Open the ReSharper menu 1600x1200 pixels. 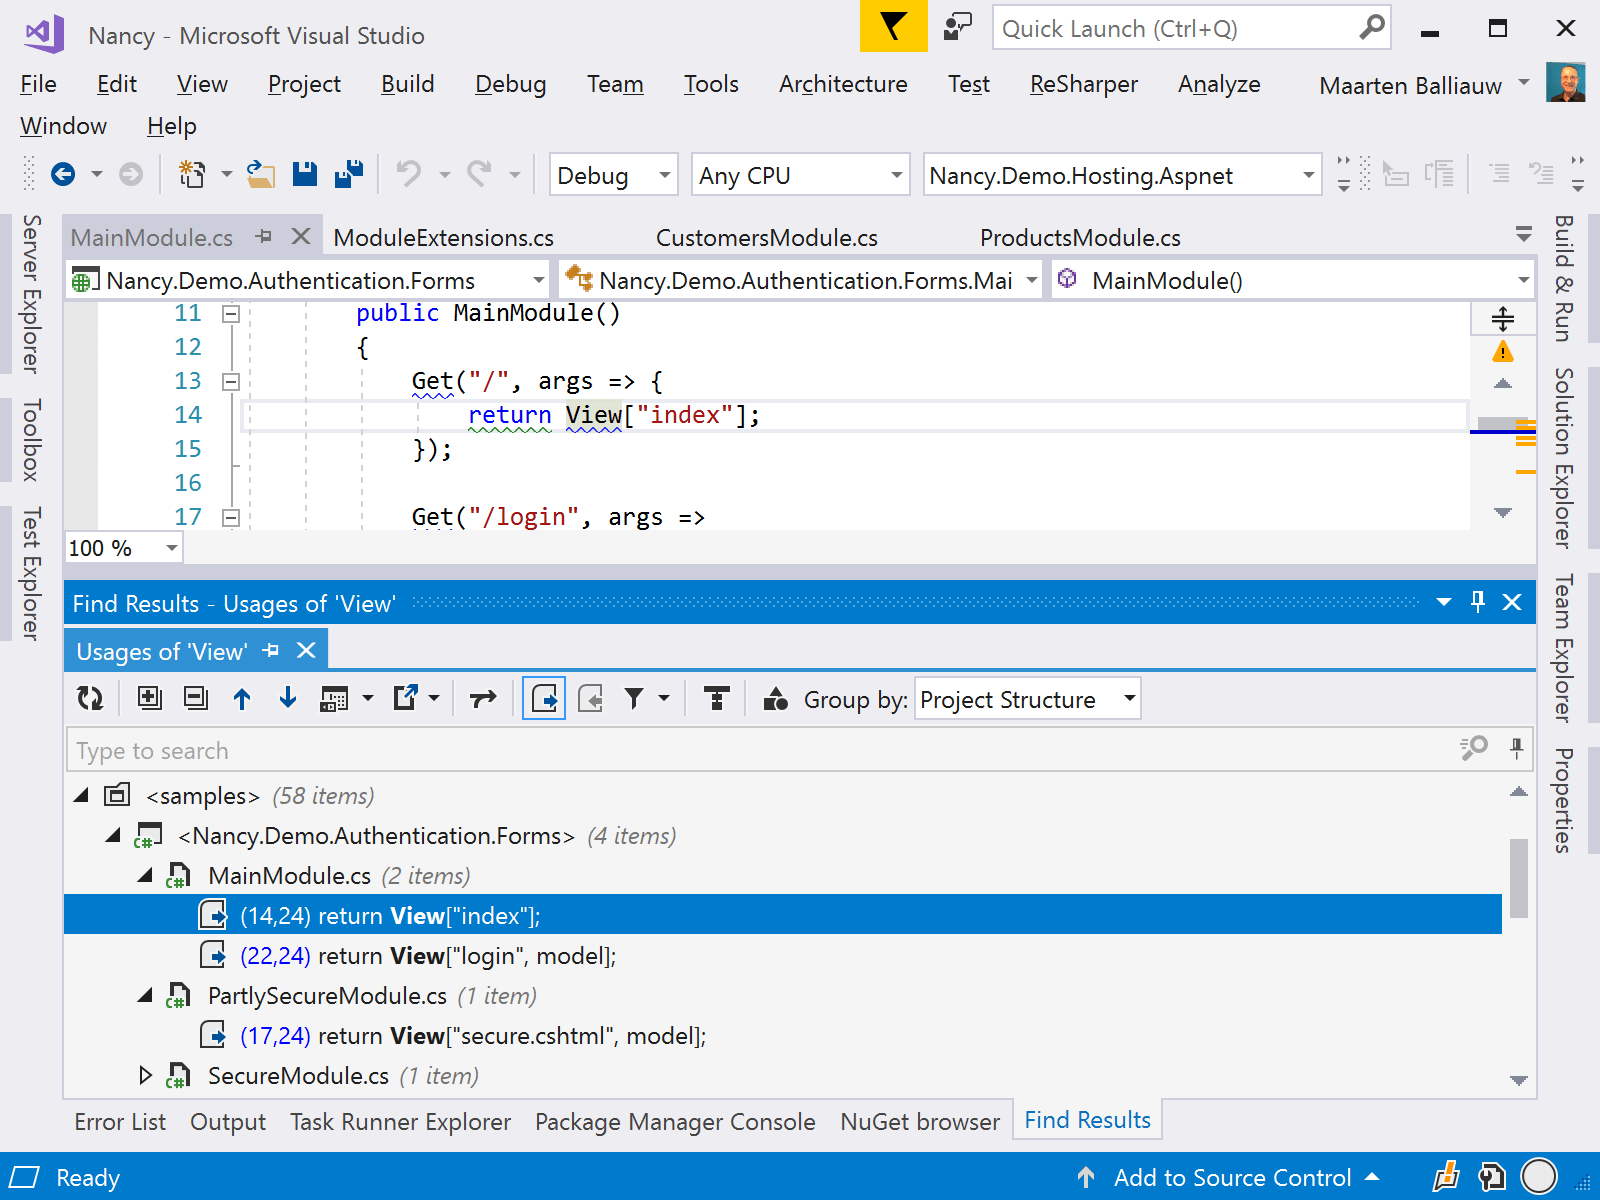[1083, 84]
